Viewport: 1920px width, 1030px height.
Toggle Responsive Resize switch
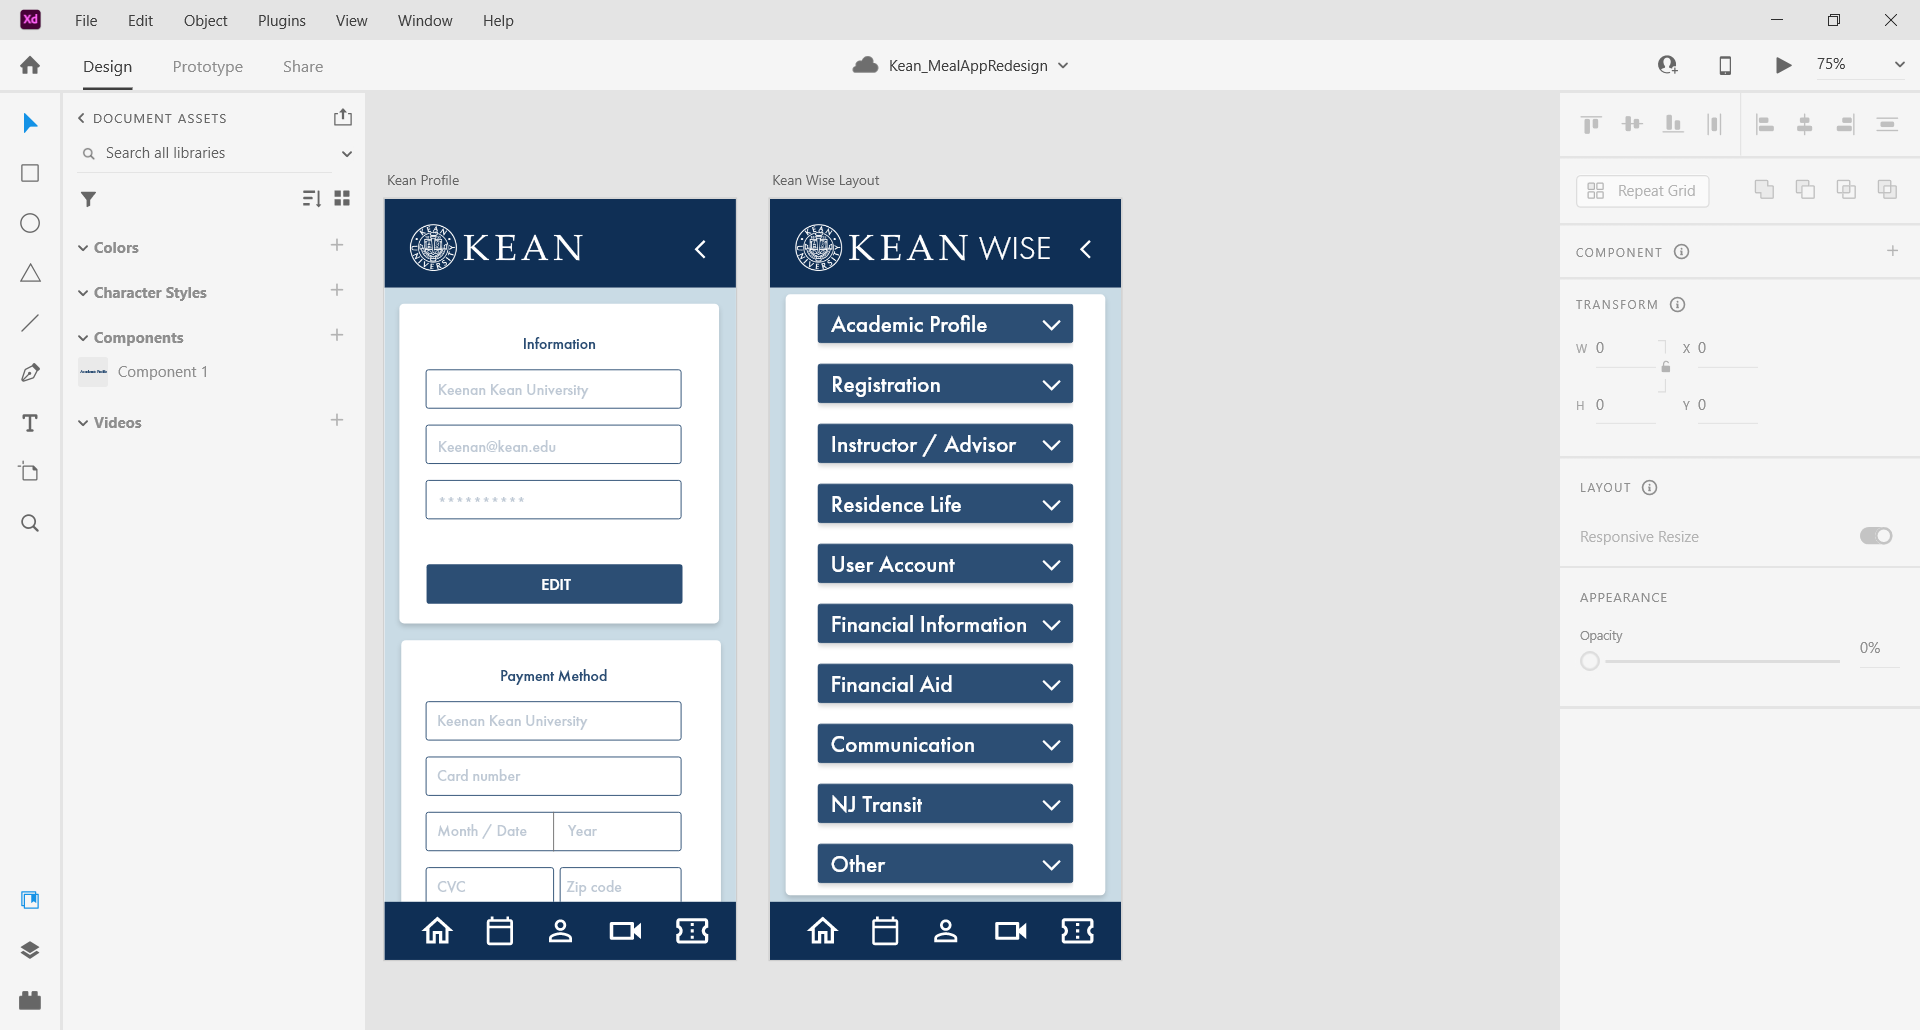click(x=1876, y=536)
